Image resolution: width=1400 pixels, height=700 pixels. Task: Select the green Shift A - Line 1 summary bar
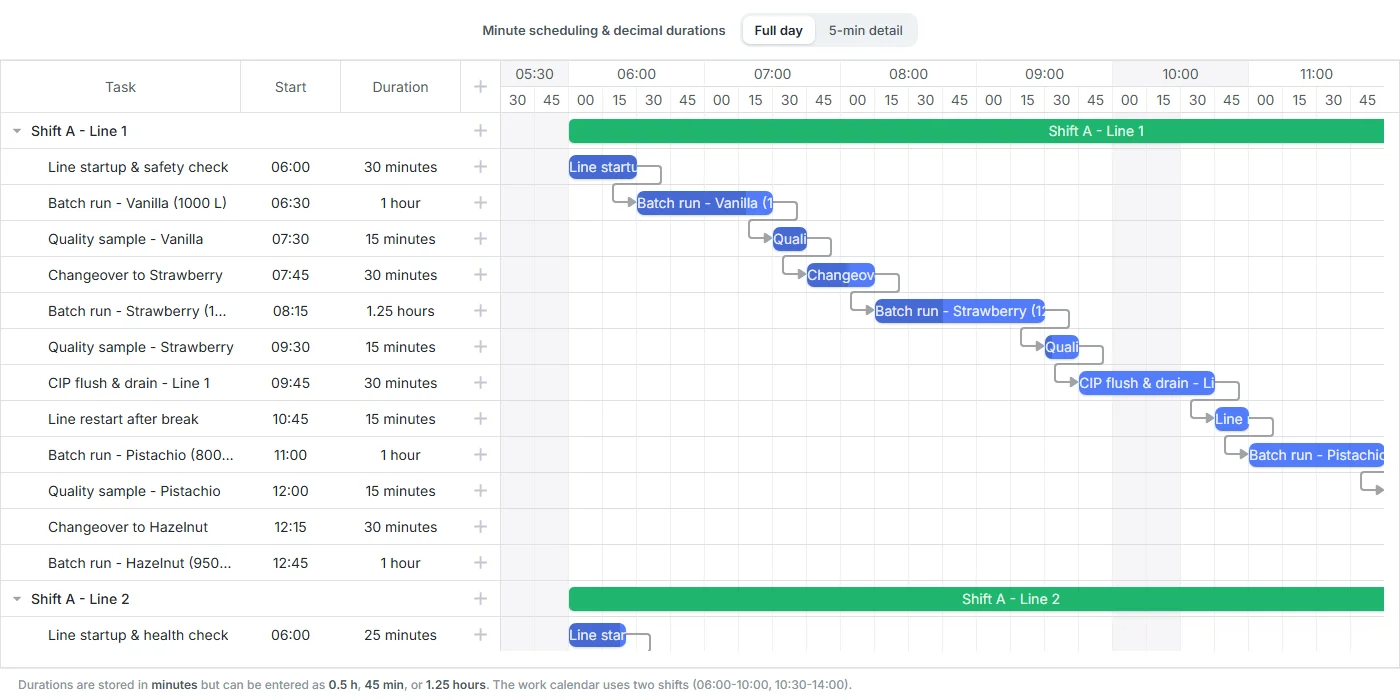coord(976,131)
